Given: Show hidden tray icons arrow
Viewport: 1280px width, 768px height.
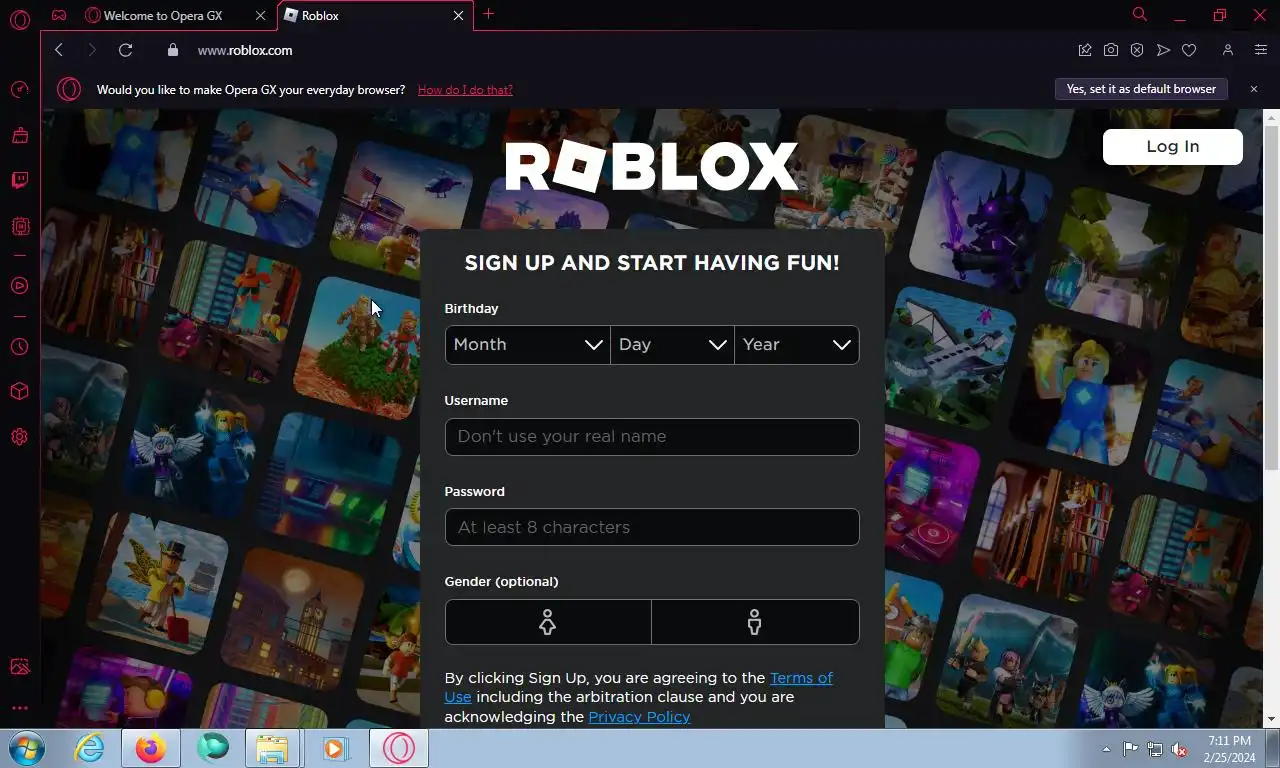Looking at the screenshot, I should point(1106,749).
